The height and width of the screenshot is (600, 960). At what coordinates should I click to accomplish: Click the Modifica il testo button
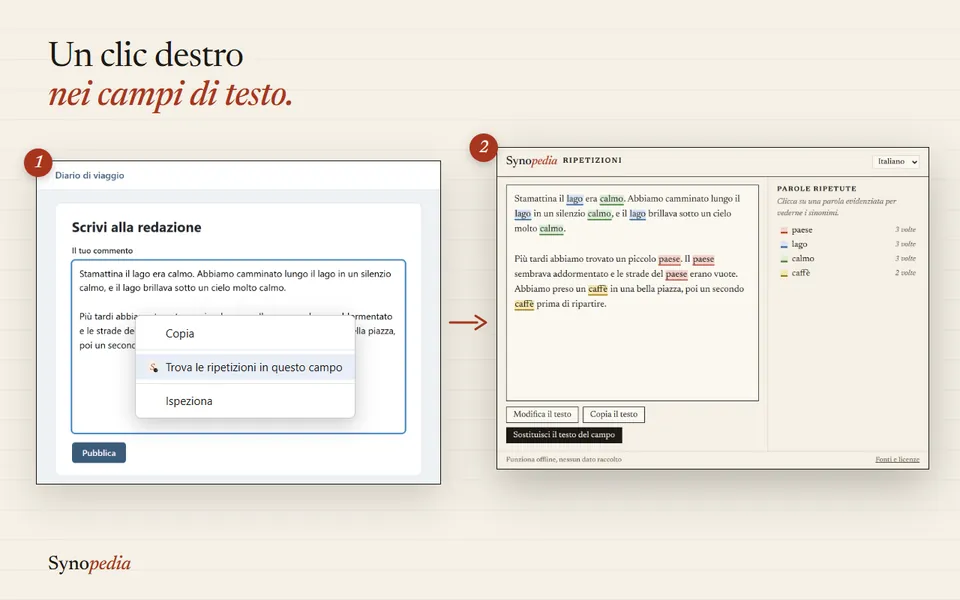pos(542,414)
